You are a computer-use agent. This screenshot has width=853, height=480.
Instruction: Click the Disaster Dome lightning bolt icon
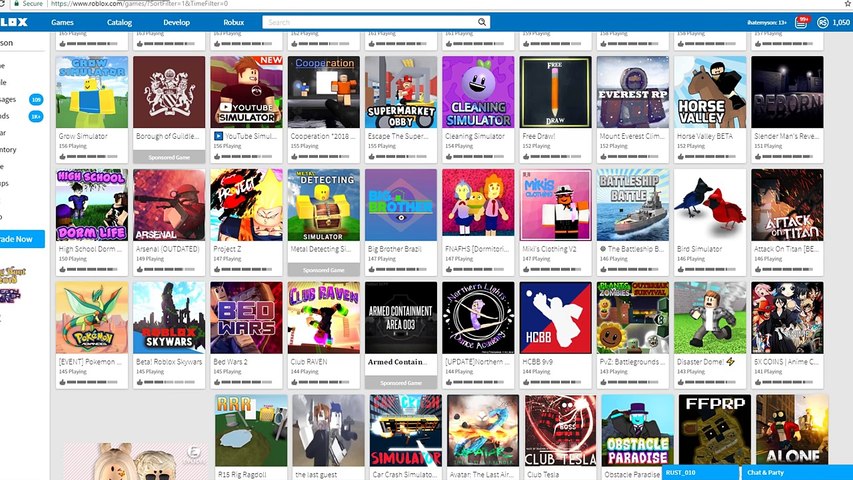730,361
